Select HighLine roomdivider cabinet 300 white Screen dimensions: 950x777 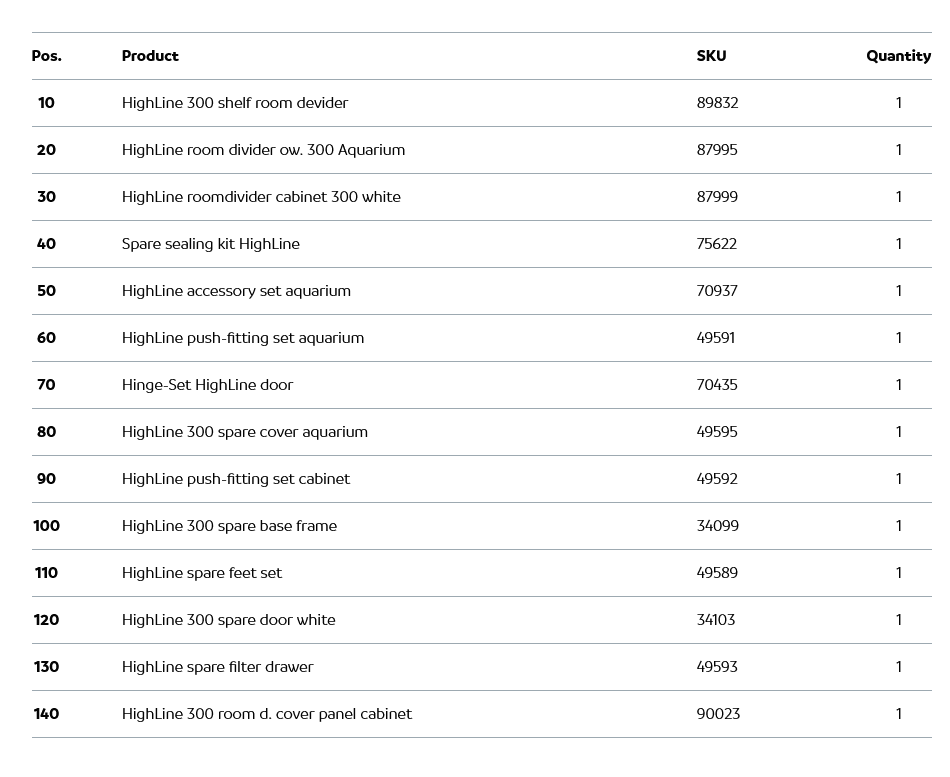click(261, 197)
